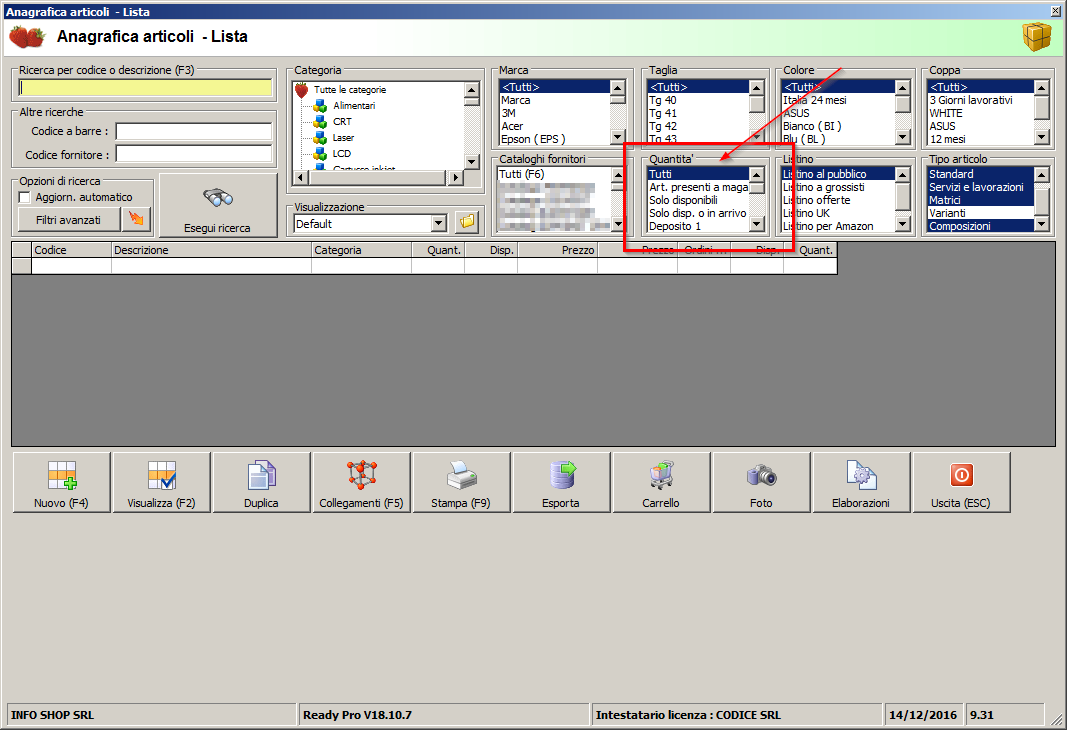Click the Codice fornitore input field
The image size is (1067, 730).
tap(194, 154)
